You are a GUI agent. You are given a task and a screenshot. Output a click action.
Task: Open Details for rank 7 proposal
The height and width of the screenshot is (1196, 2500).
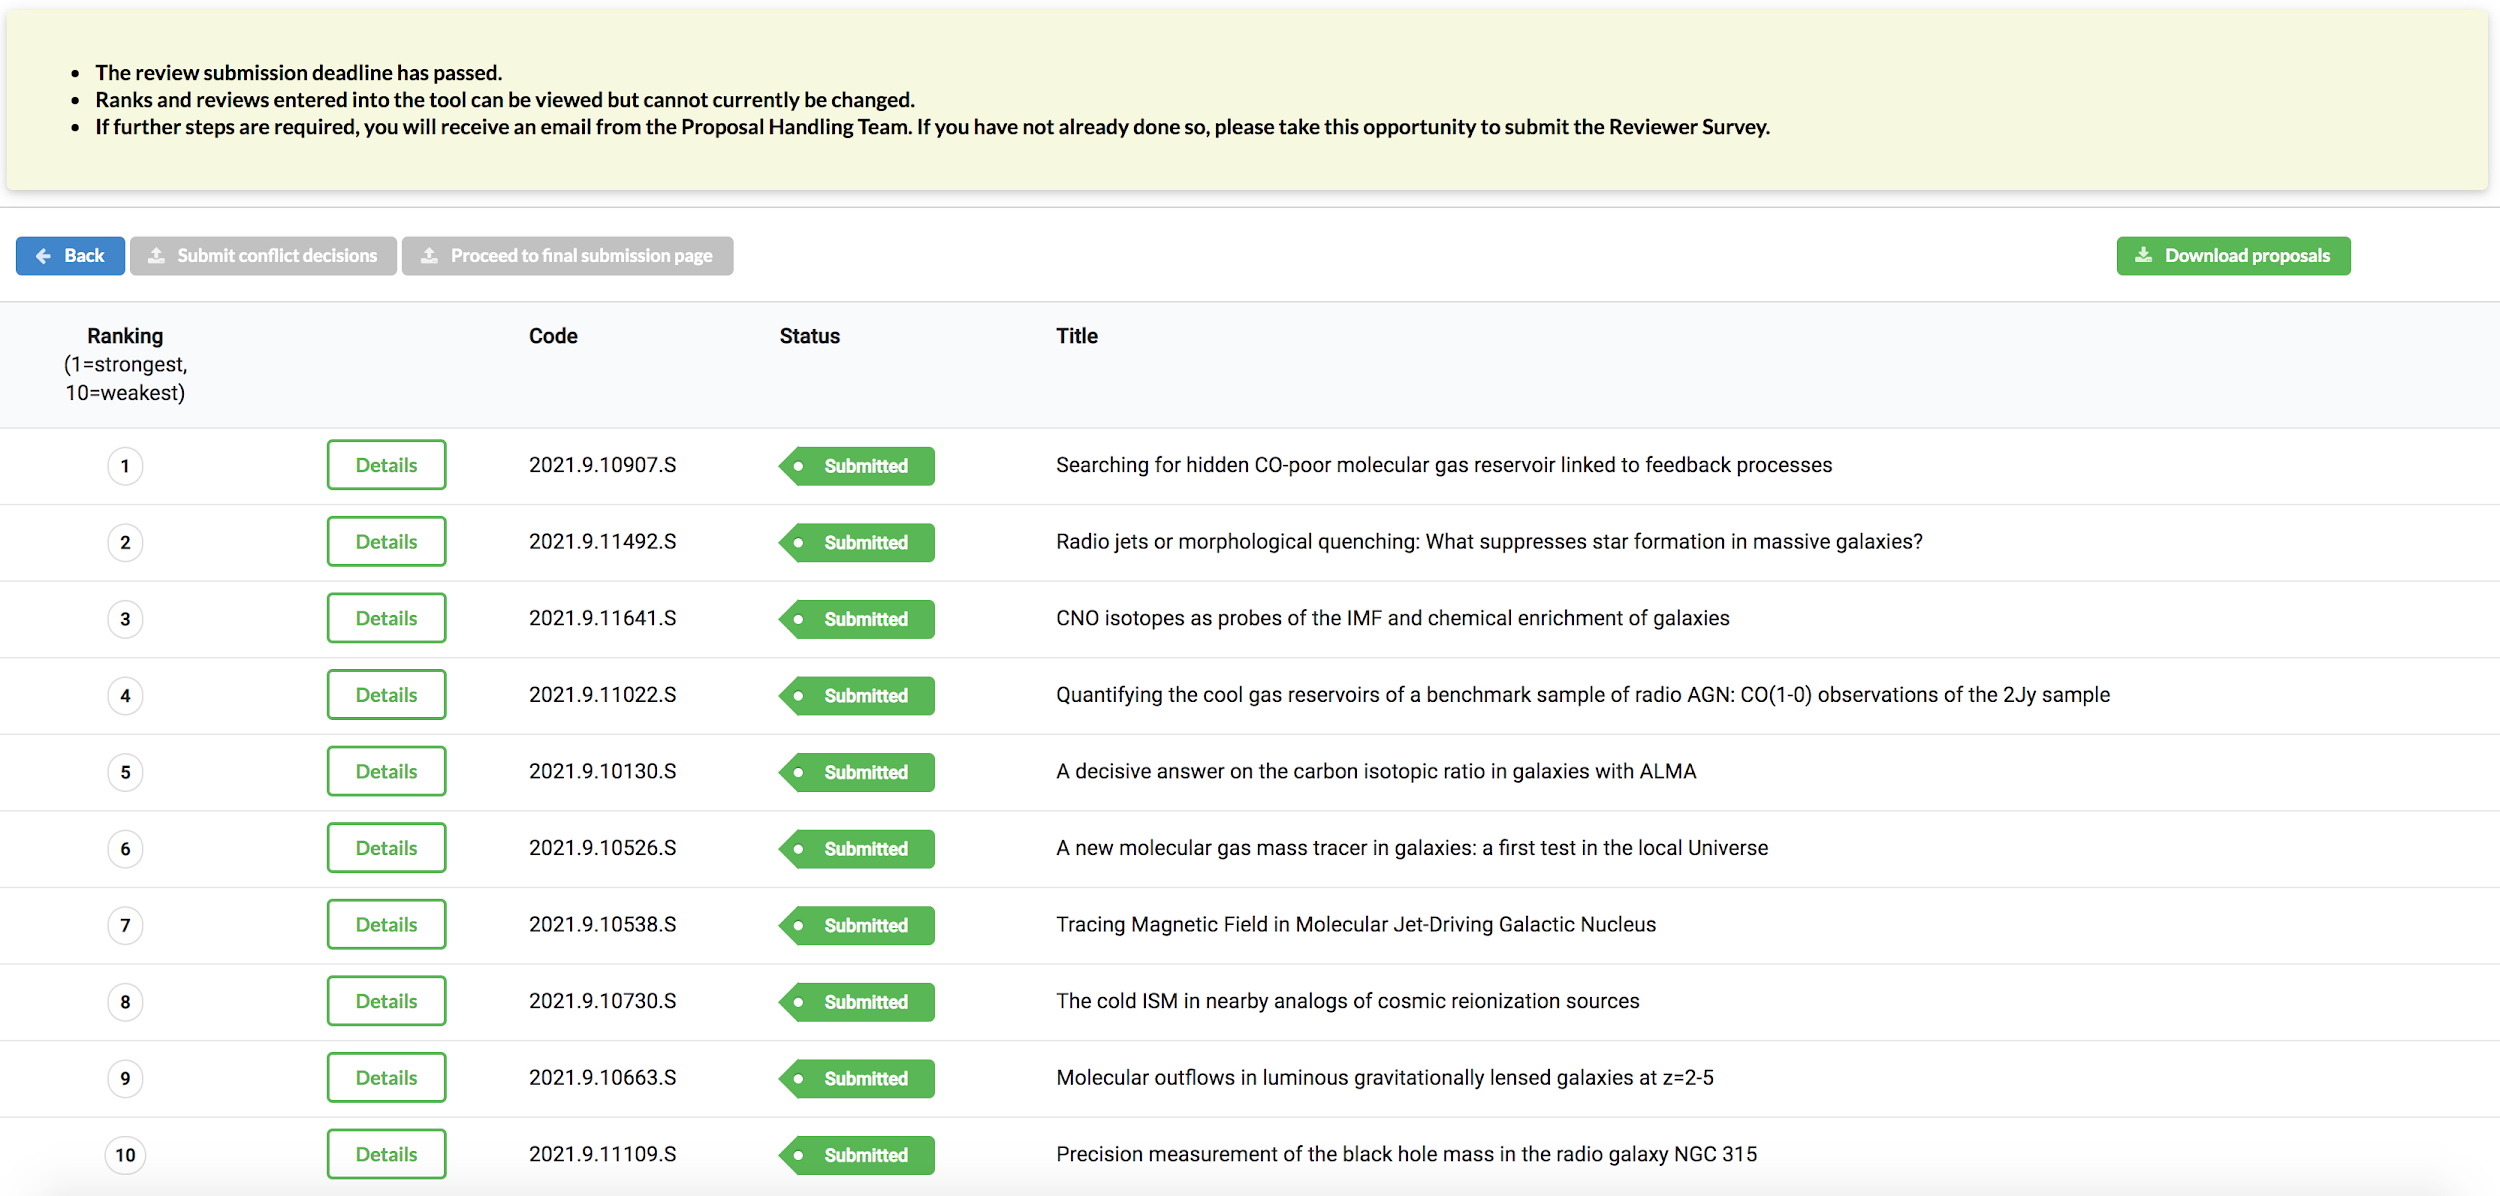pos(386,925)
